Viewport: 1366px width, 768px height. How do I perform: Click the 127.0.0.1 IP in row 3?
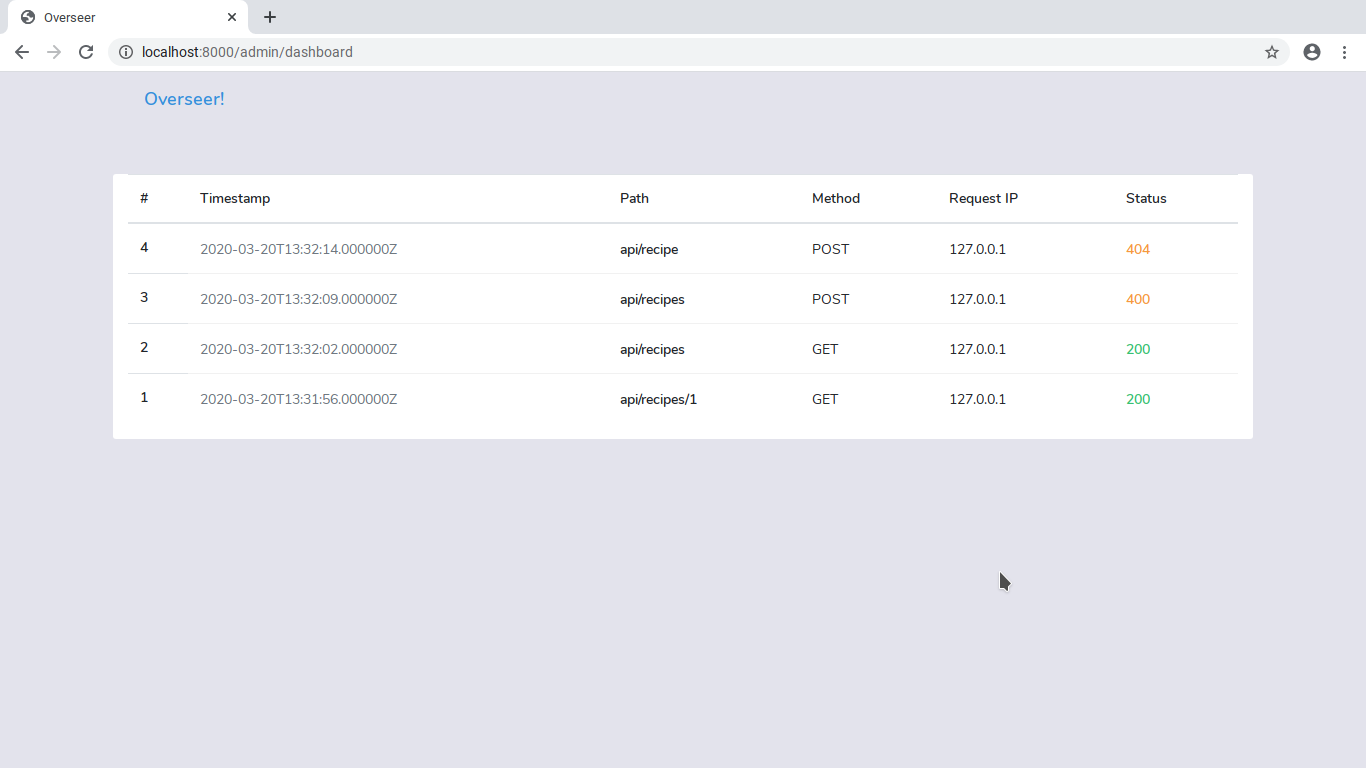pos(977,299)
